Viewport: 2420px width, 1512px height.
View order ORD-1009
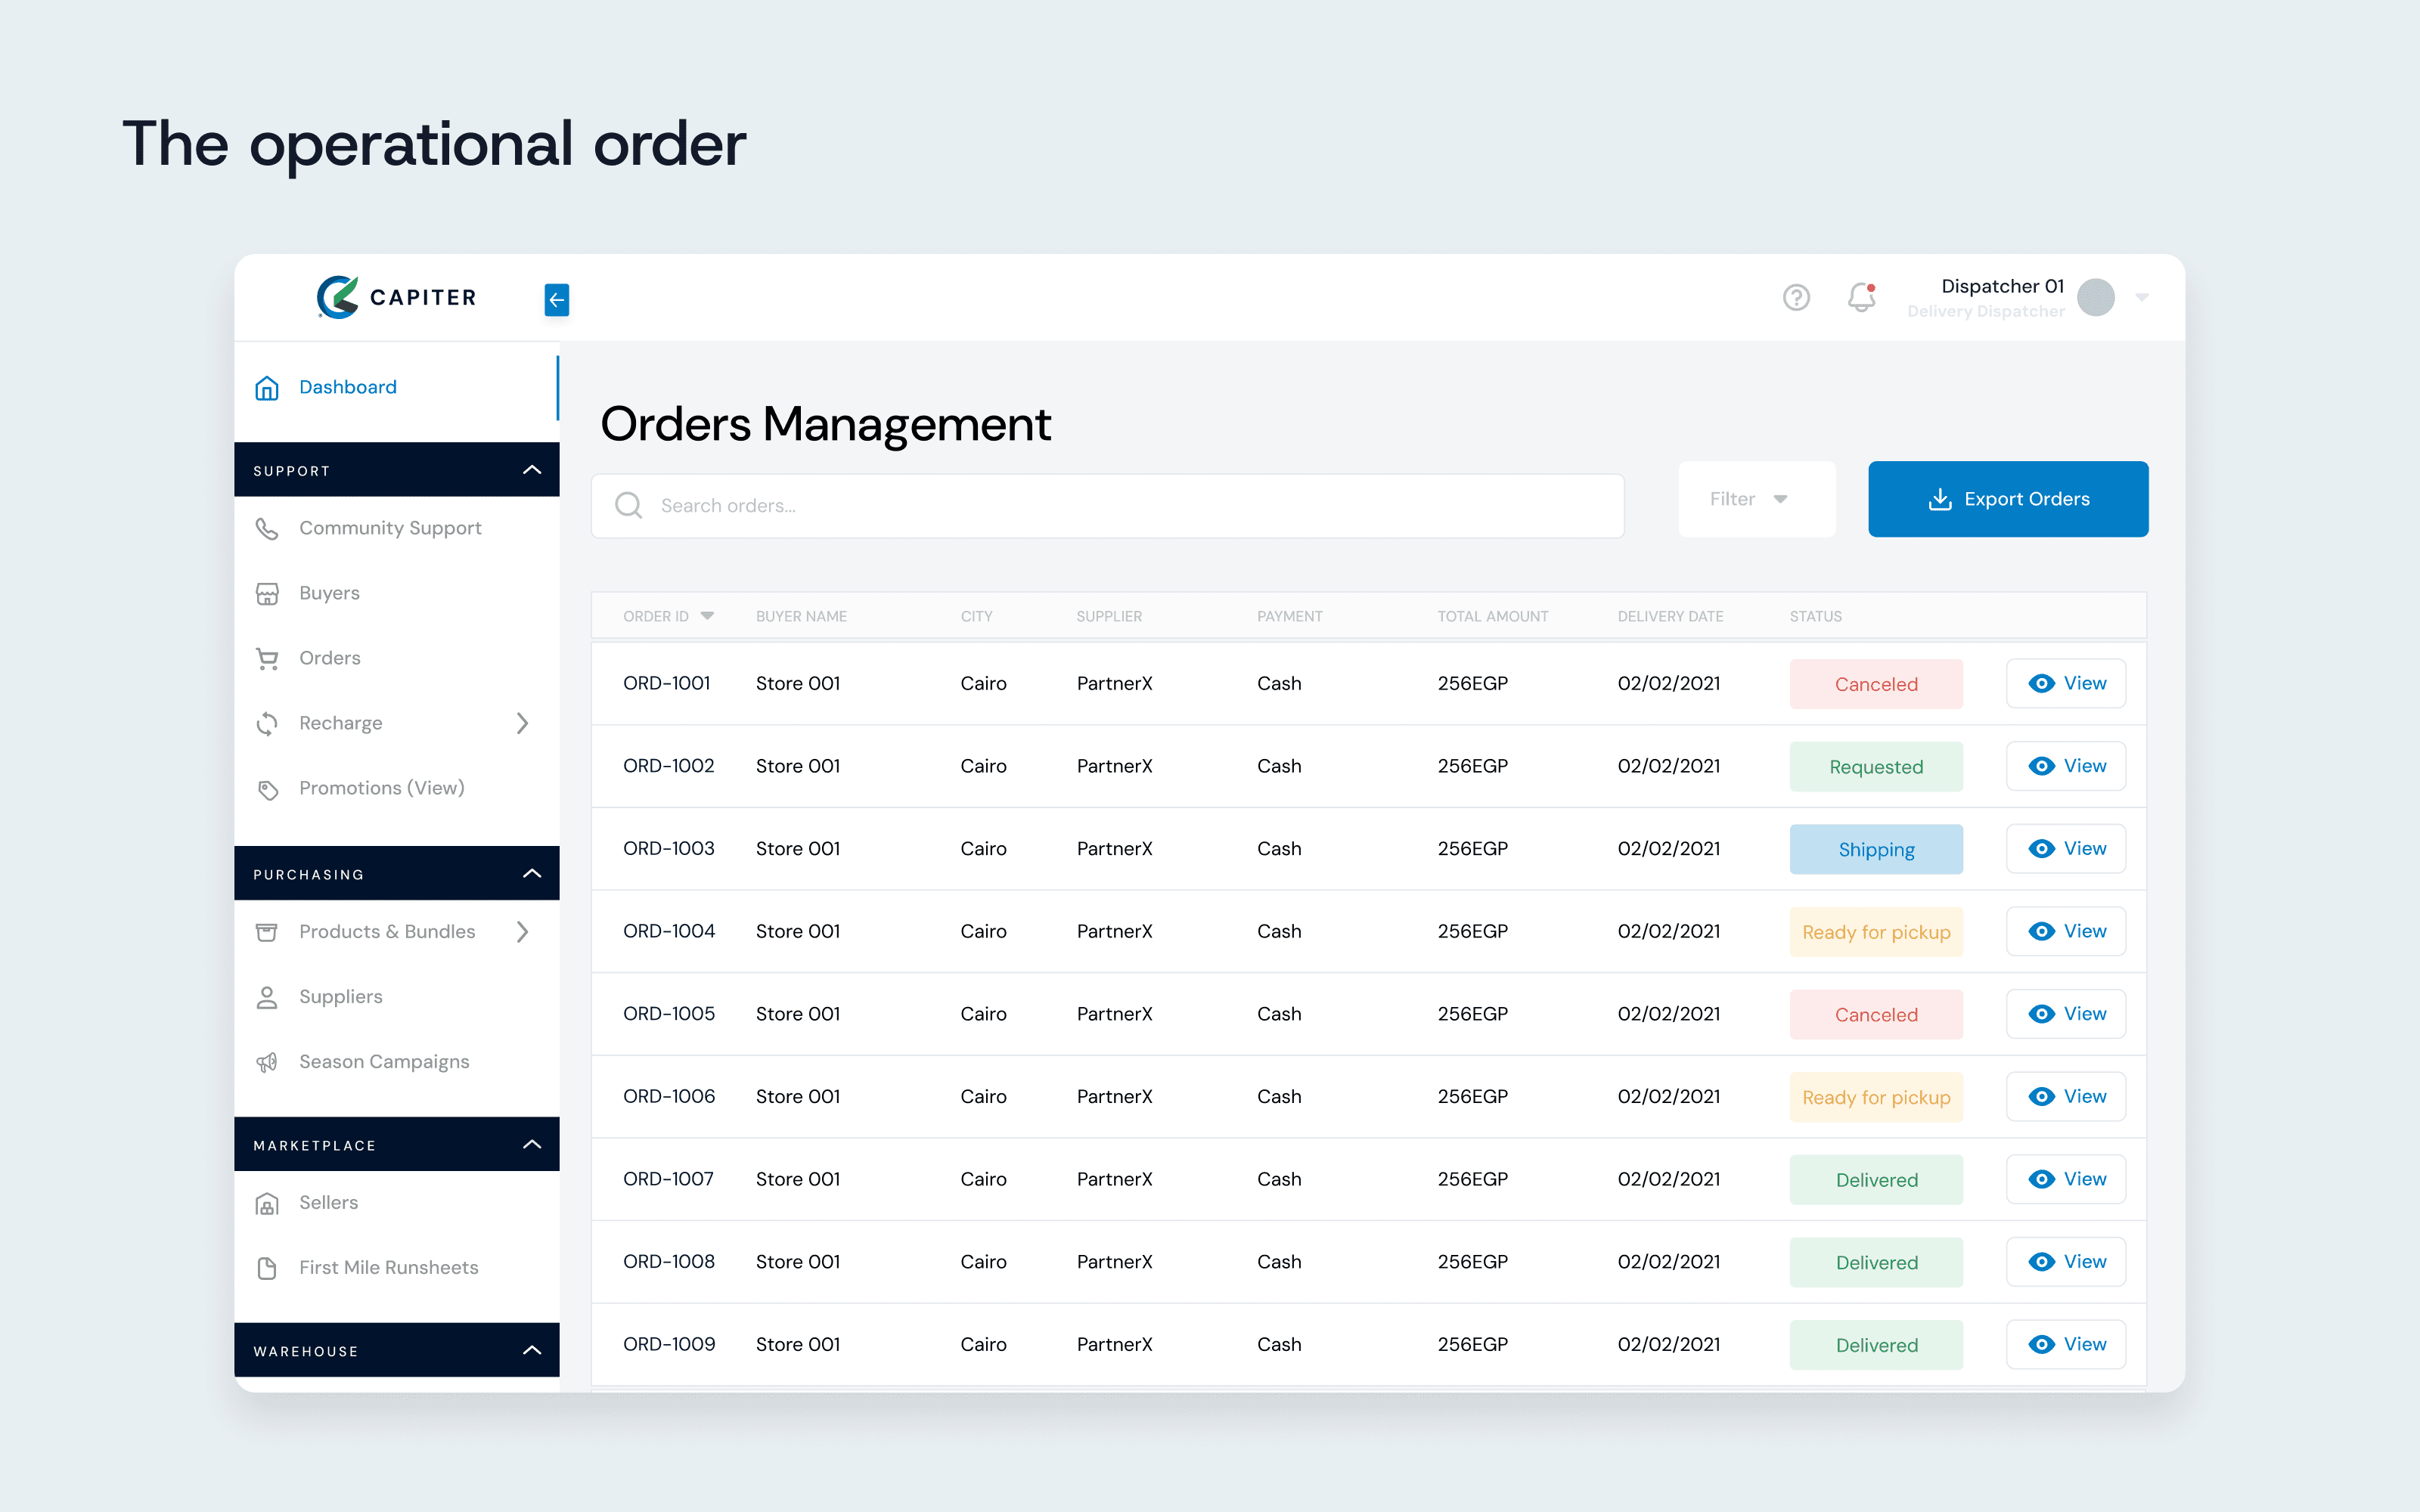pos(2066,1345)
